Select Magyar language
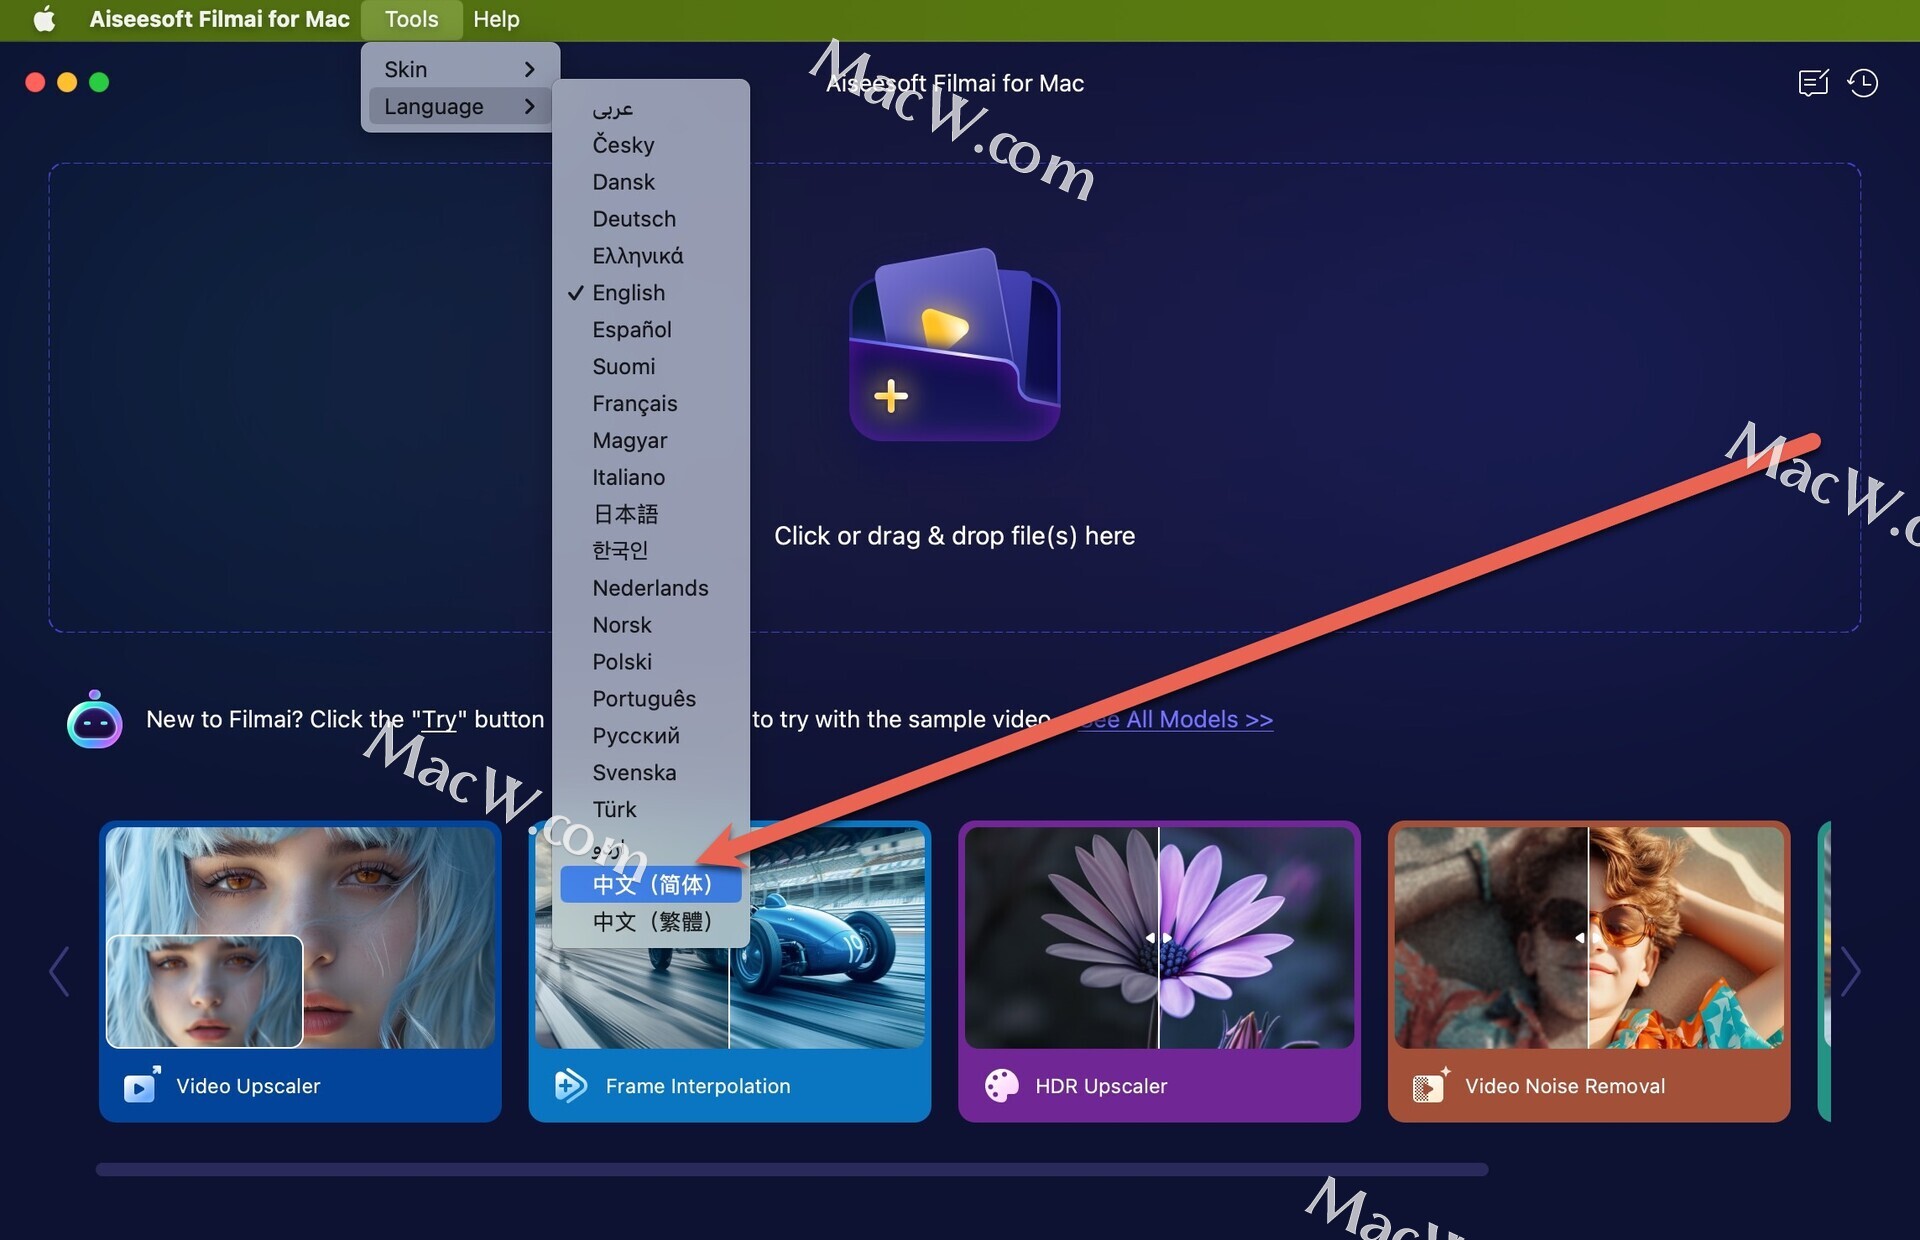The width and height of the screenshot is (1920, 1240). point(651,441)
